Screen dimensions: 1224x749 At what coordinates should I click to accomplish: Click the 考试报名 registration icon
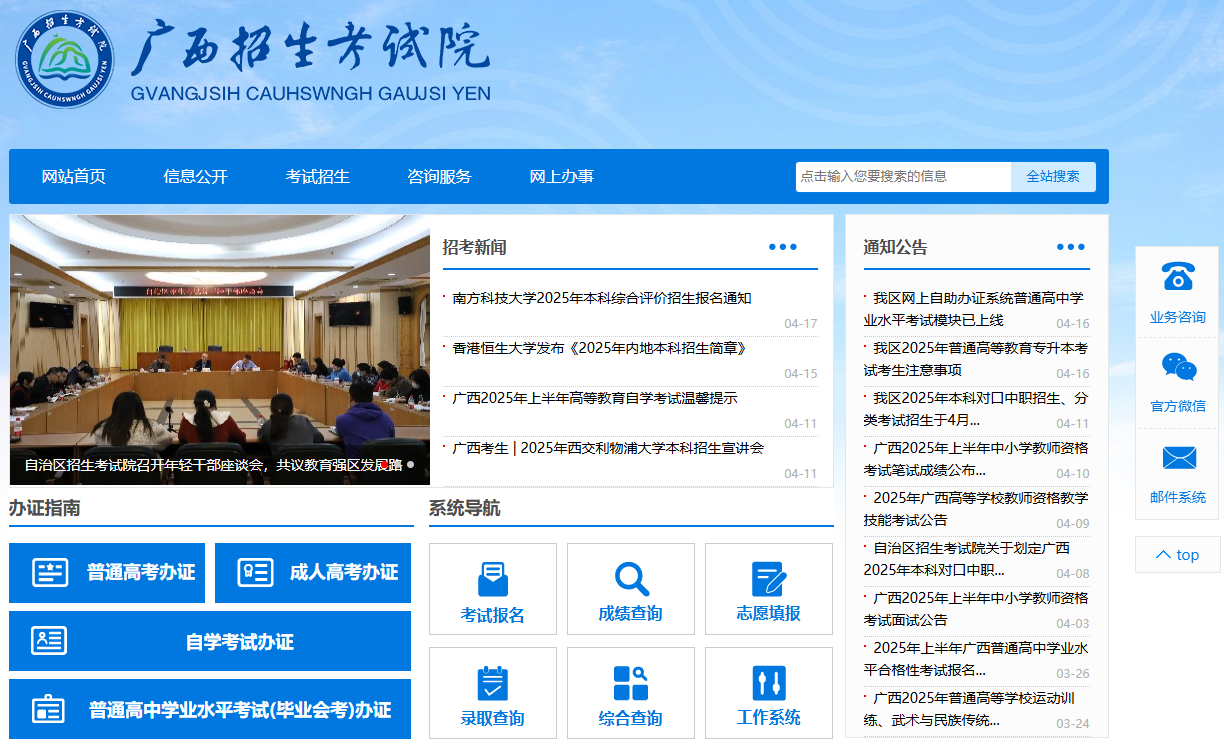tap(492, 579)
